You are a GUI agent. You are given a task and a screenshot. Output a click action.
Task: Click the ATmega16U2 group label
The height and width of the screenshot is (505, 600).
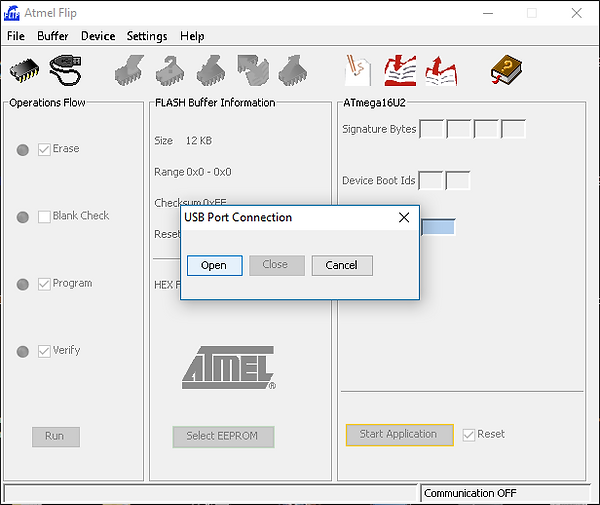[374, 103]
